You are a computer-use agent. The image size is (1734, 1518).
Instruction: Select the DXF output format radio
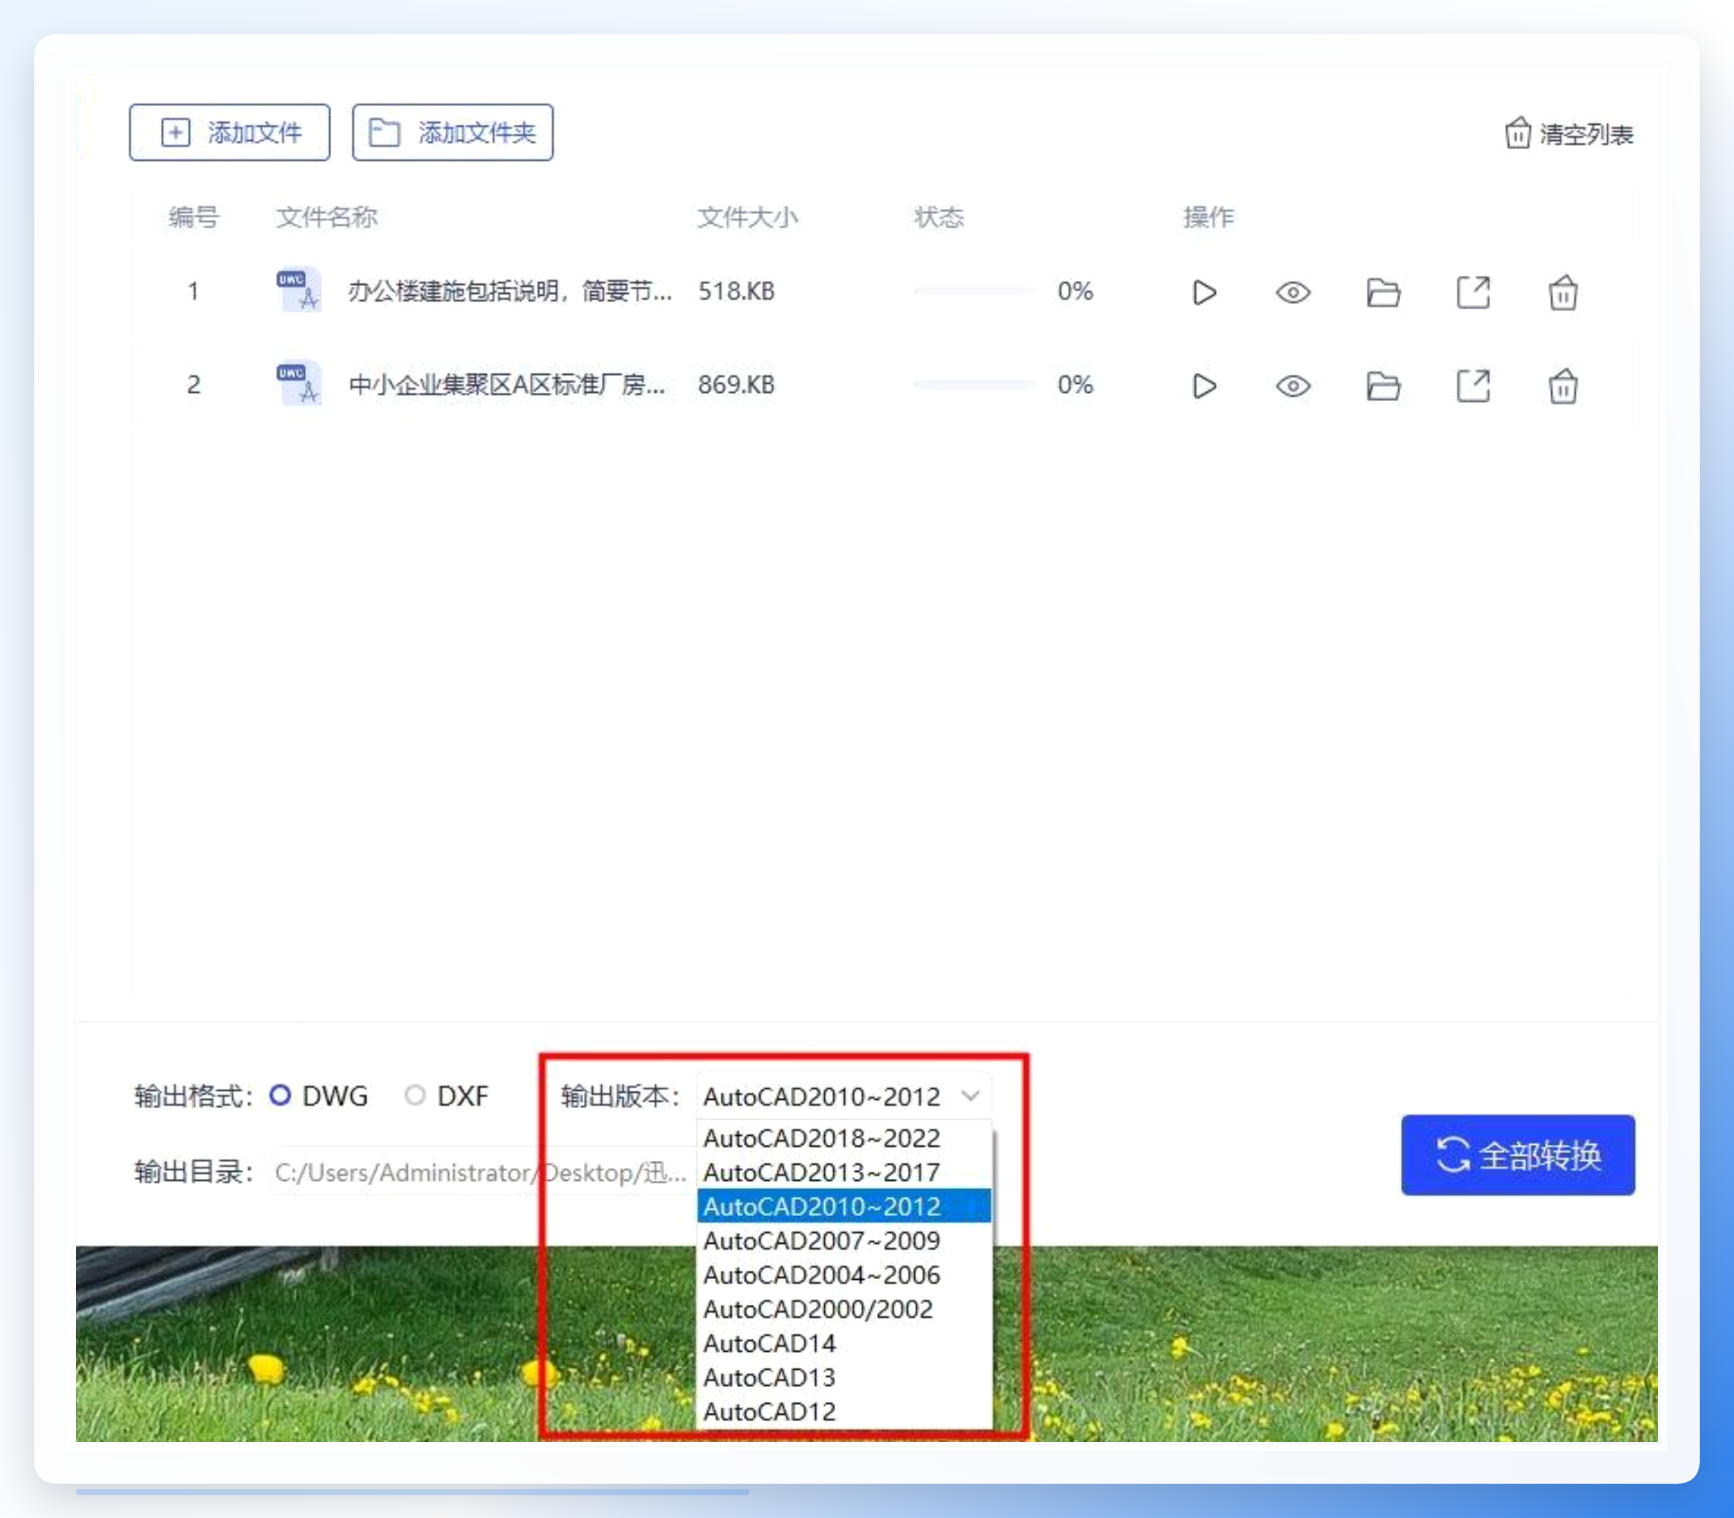415,1095
